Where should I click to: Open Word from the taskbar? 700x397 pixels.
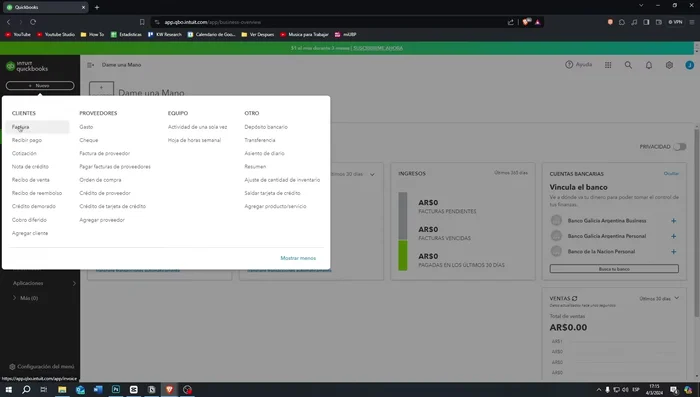click(x=98, y=389)
